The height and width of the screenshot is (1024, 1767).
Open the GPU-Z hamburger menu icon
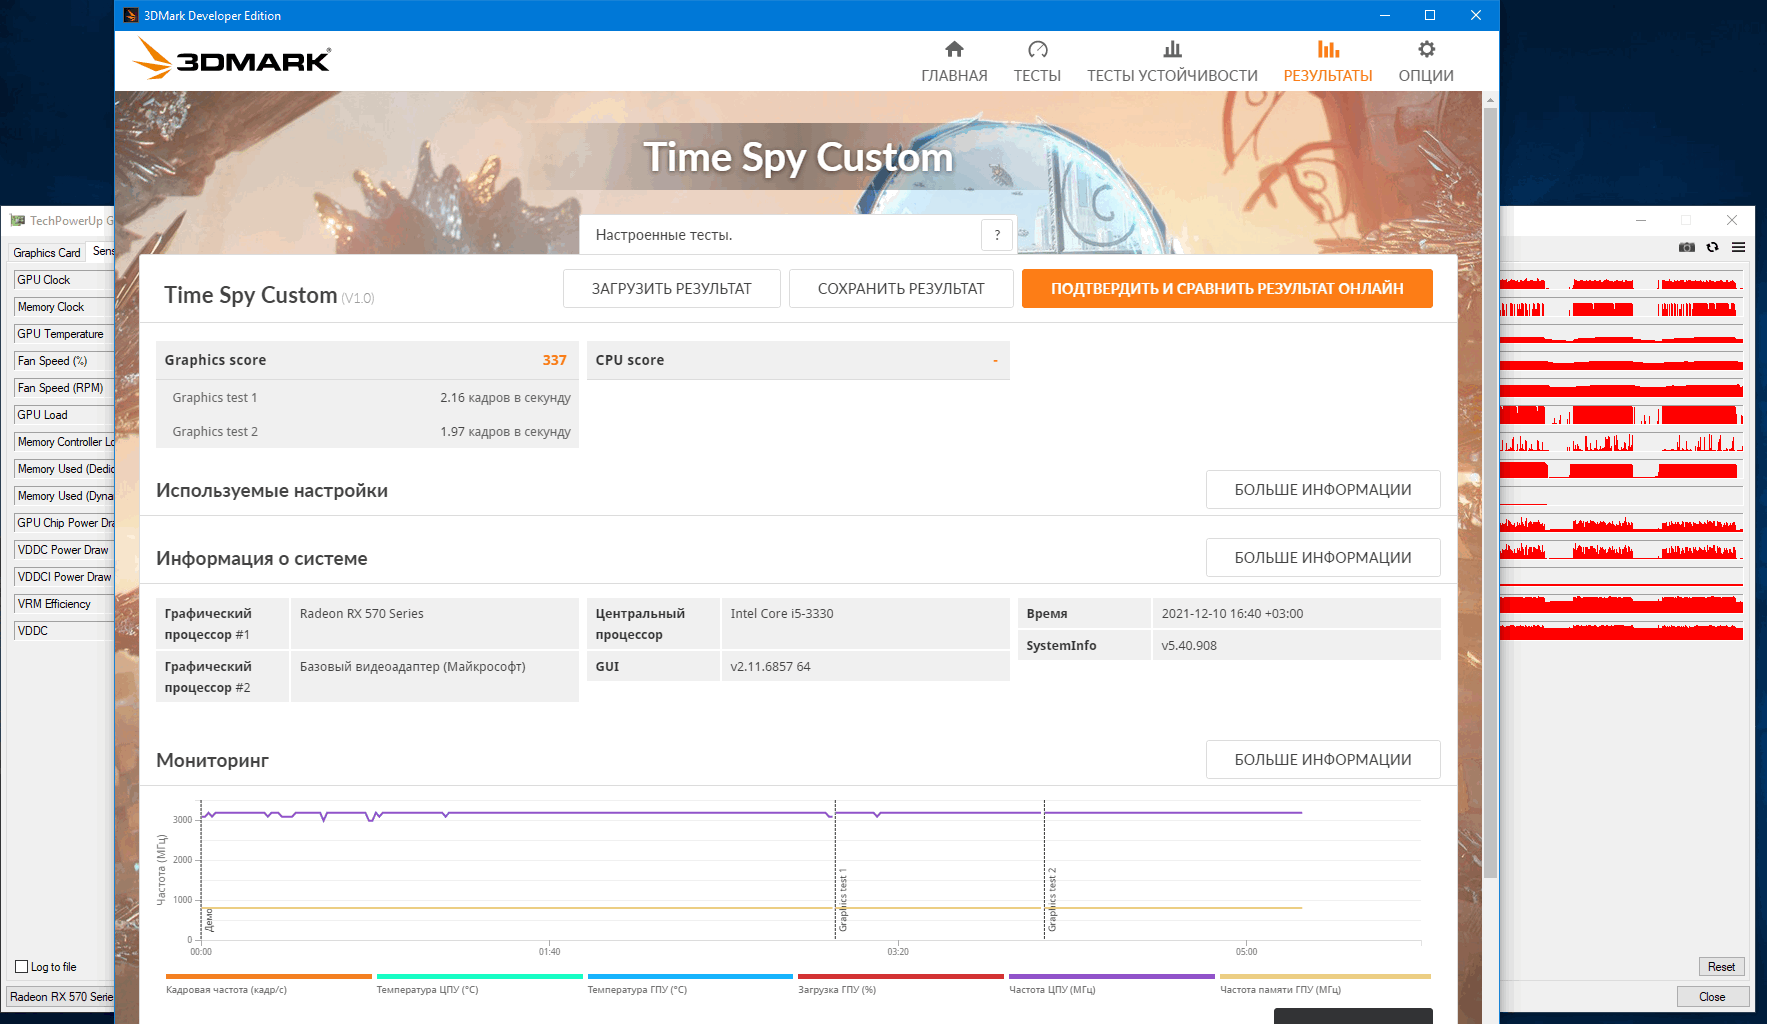click(x=1738, y=247)
